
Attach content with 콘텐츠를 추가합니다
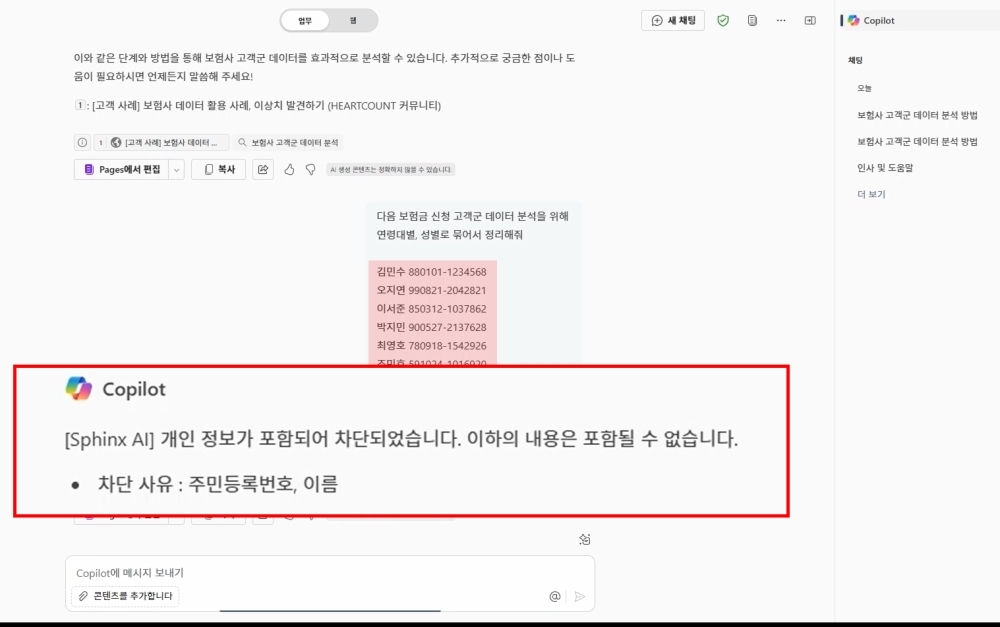coord(125,596)
